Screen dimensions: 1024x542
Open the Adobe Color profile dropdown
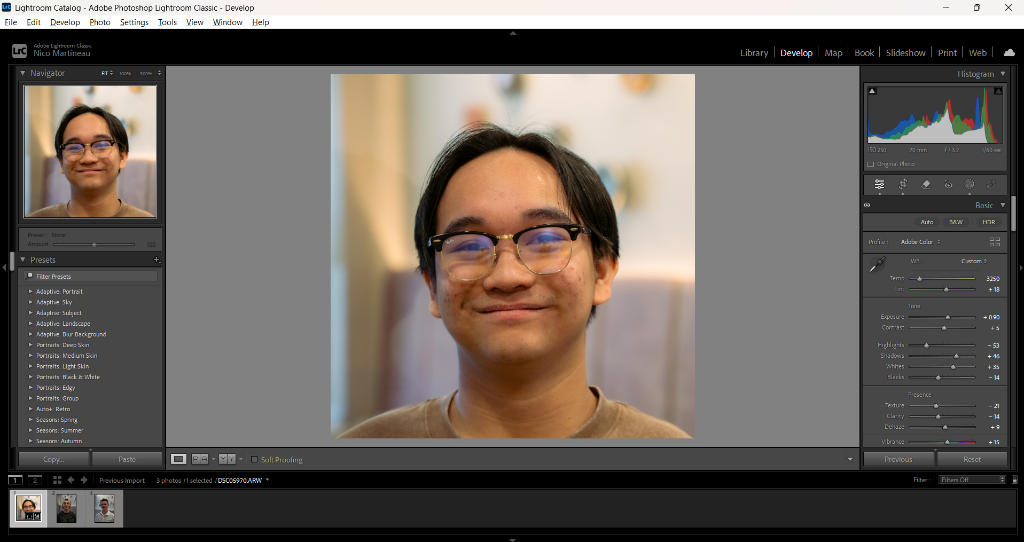click(921, 242)
